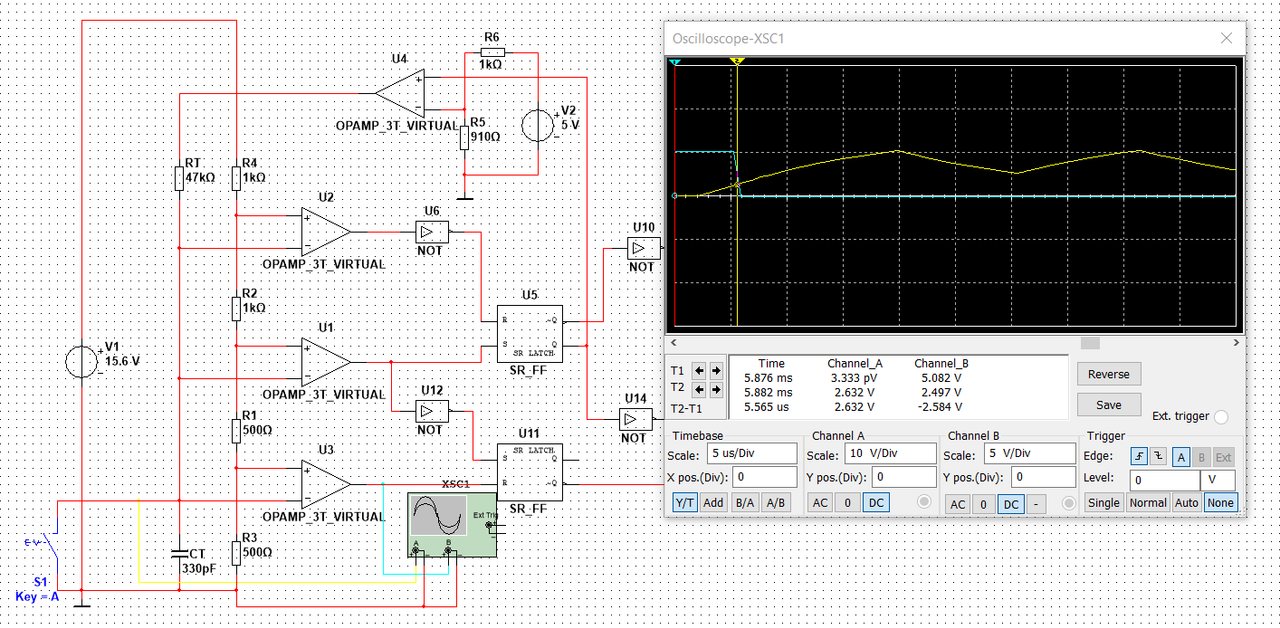Switch the timebase to A/B mode
Image resolution: width=1280 pixels, height=628 pixels.
point(775,503)
